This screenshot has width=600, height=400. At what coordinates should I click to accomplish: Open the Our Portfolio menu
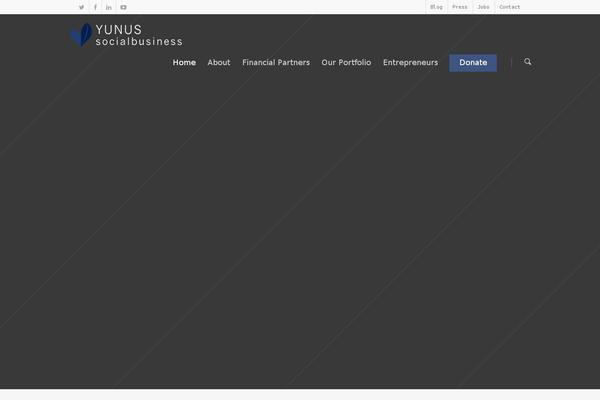pos(346,62)
